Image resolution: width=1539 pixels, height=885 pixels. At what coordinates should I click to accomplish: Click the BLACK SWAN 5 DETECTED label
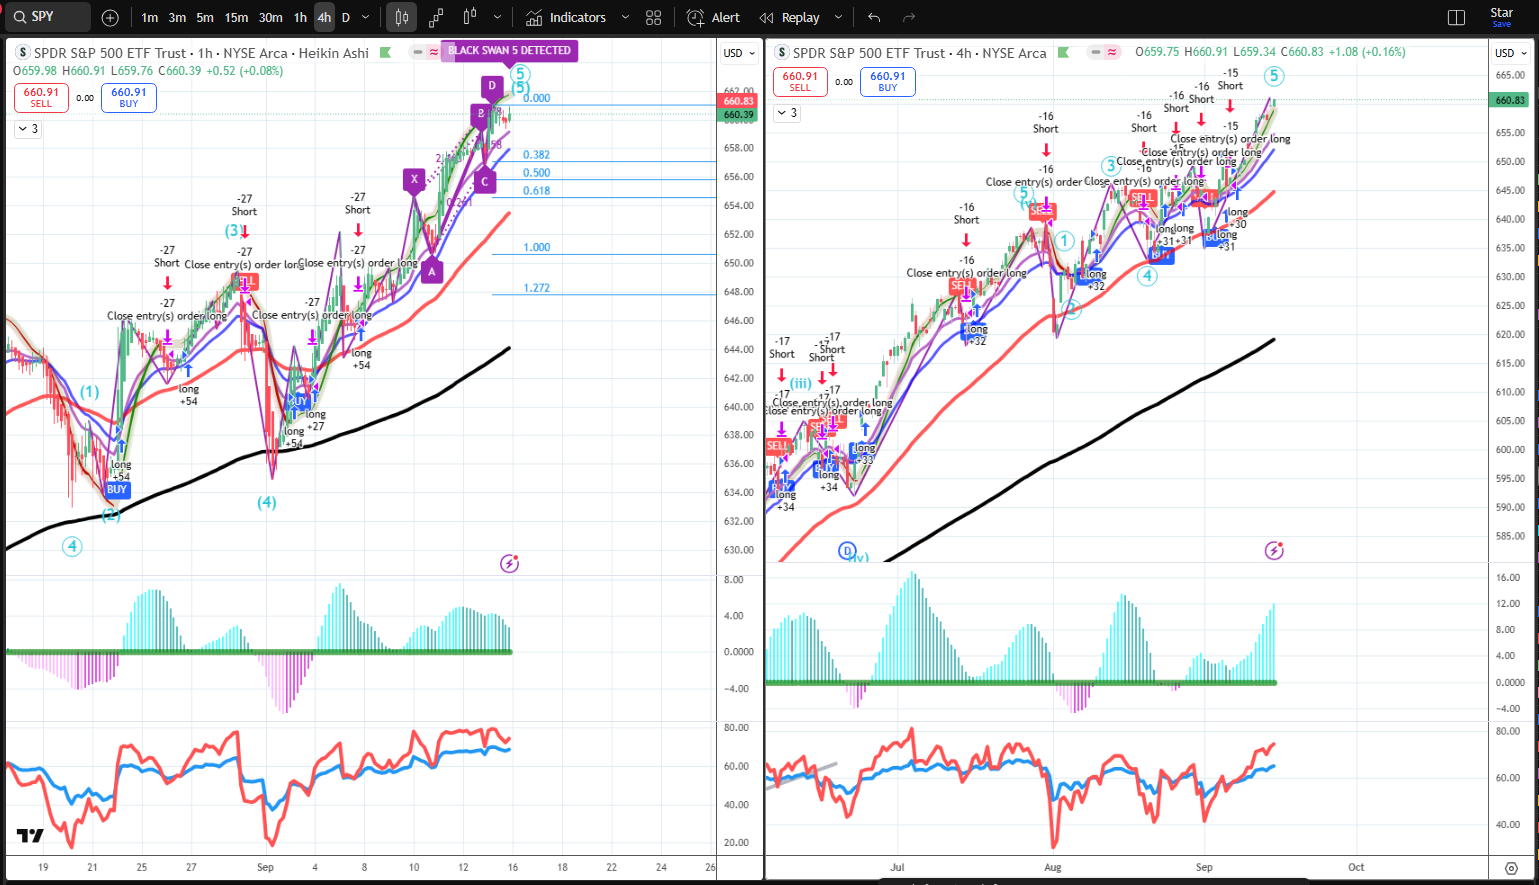point(509,50)
